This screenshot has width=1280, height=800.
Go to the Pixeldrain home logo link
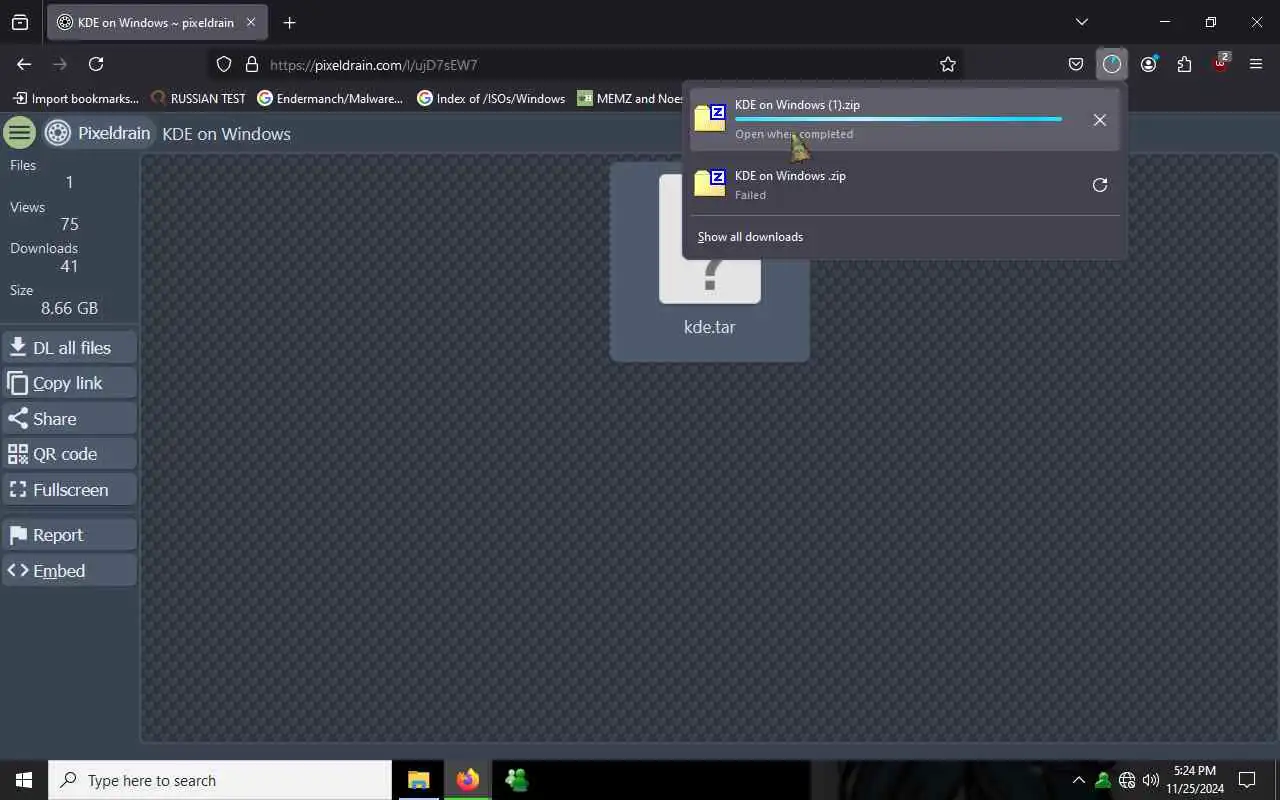(98, 133)
